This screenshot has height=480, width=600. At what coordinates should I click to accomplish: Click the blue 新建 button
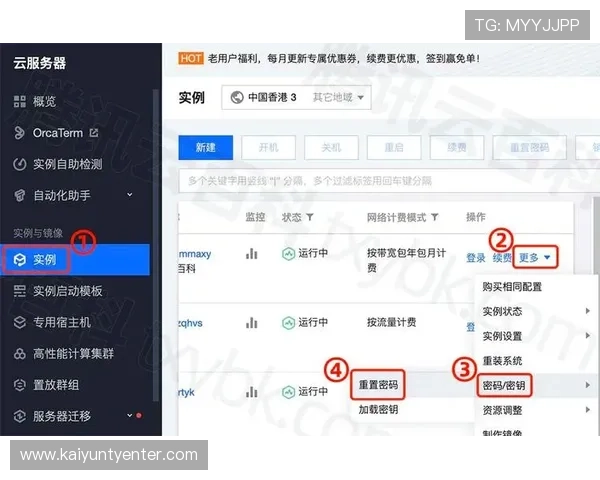click(x=205, y=147)
